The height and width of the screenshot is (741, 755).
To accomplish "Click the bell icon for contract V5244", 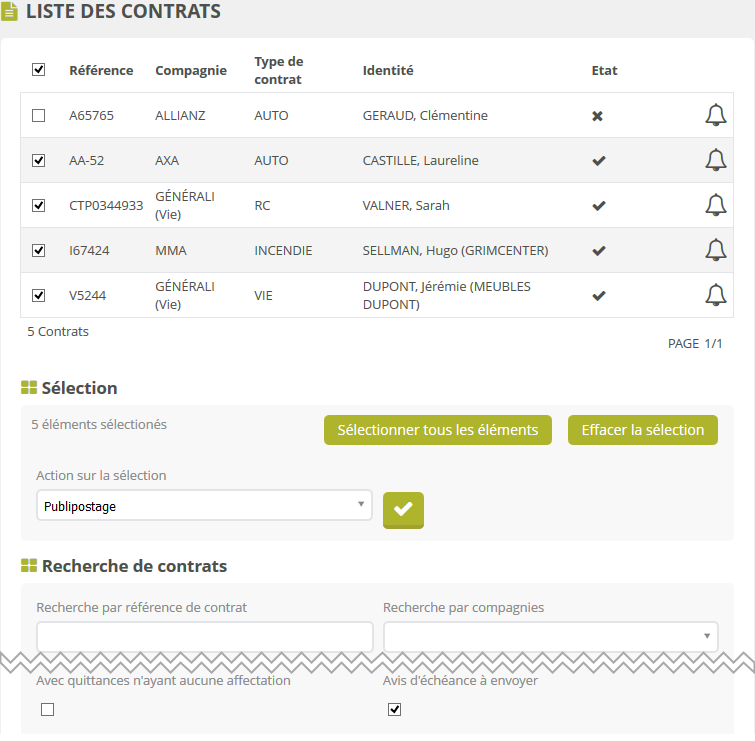I will click(x=715, y=295).
